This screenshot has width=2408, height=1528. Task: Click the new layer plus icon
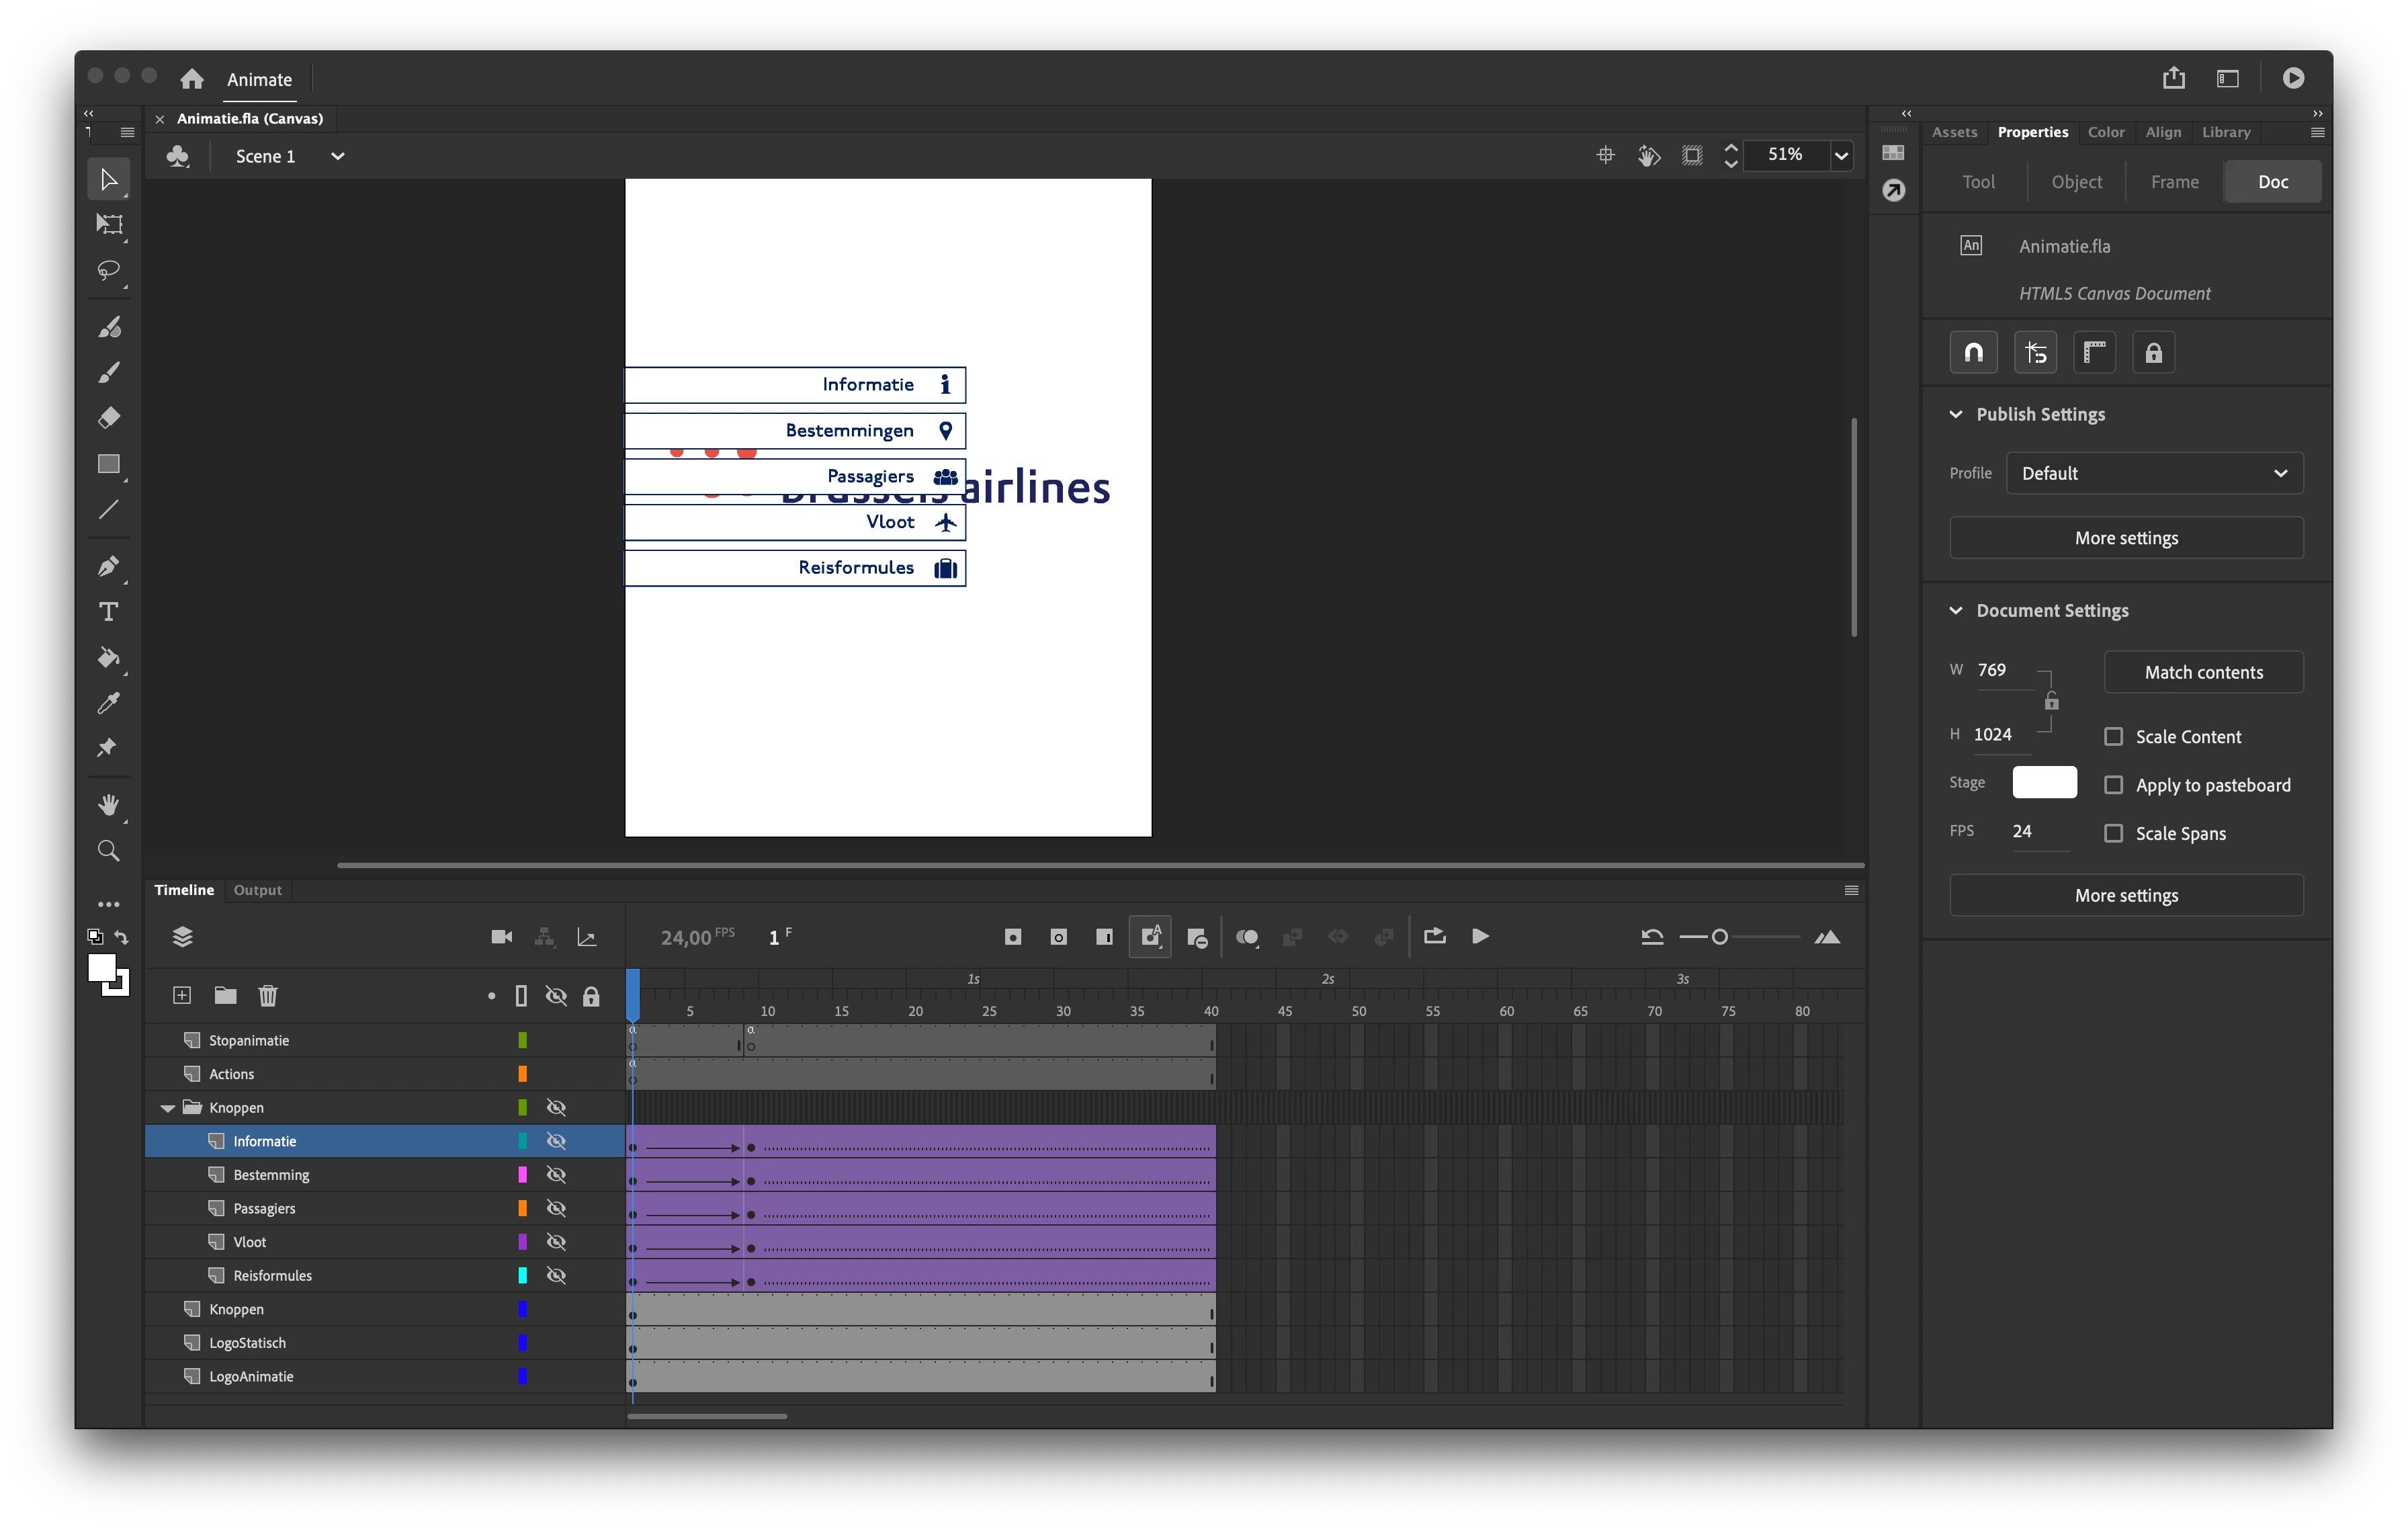point(182,995)
